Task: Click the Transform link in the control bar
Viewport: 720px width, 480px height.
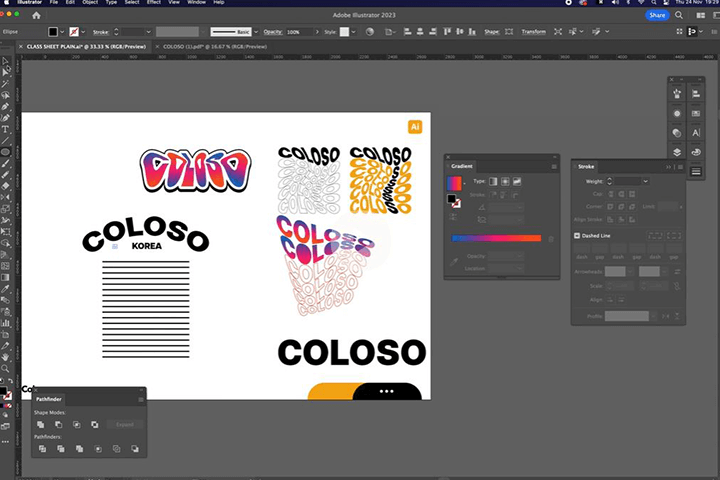Action: pyautogui.click(x=534, y=32)
